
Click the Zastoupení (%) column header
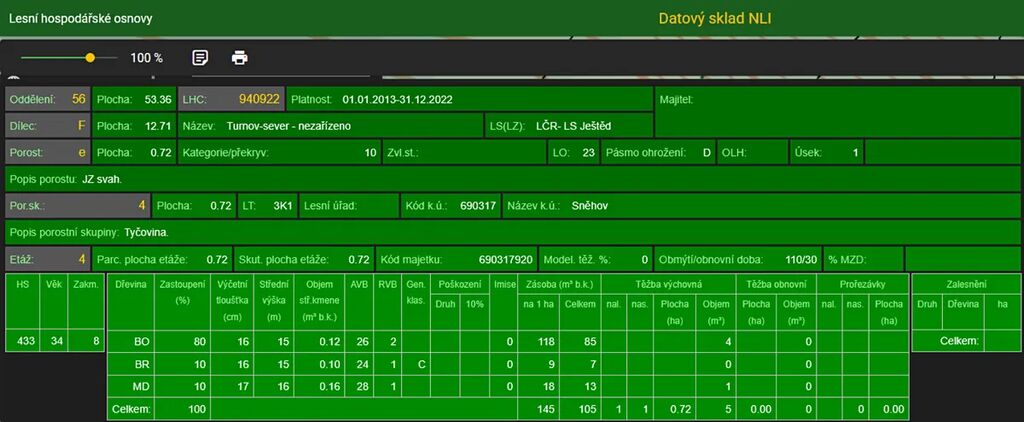pos(182,292)
